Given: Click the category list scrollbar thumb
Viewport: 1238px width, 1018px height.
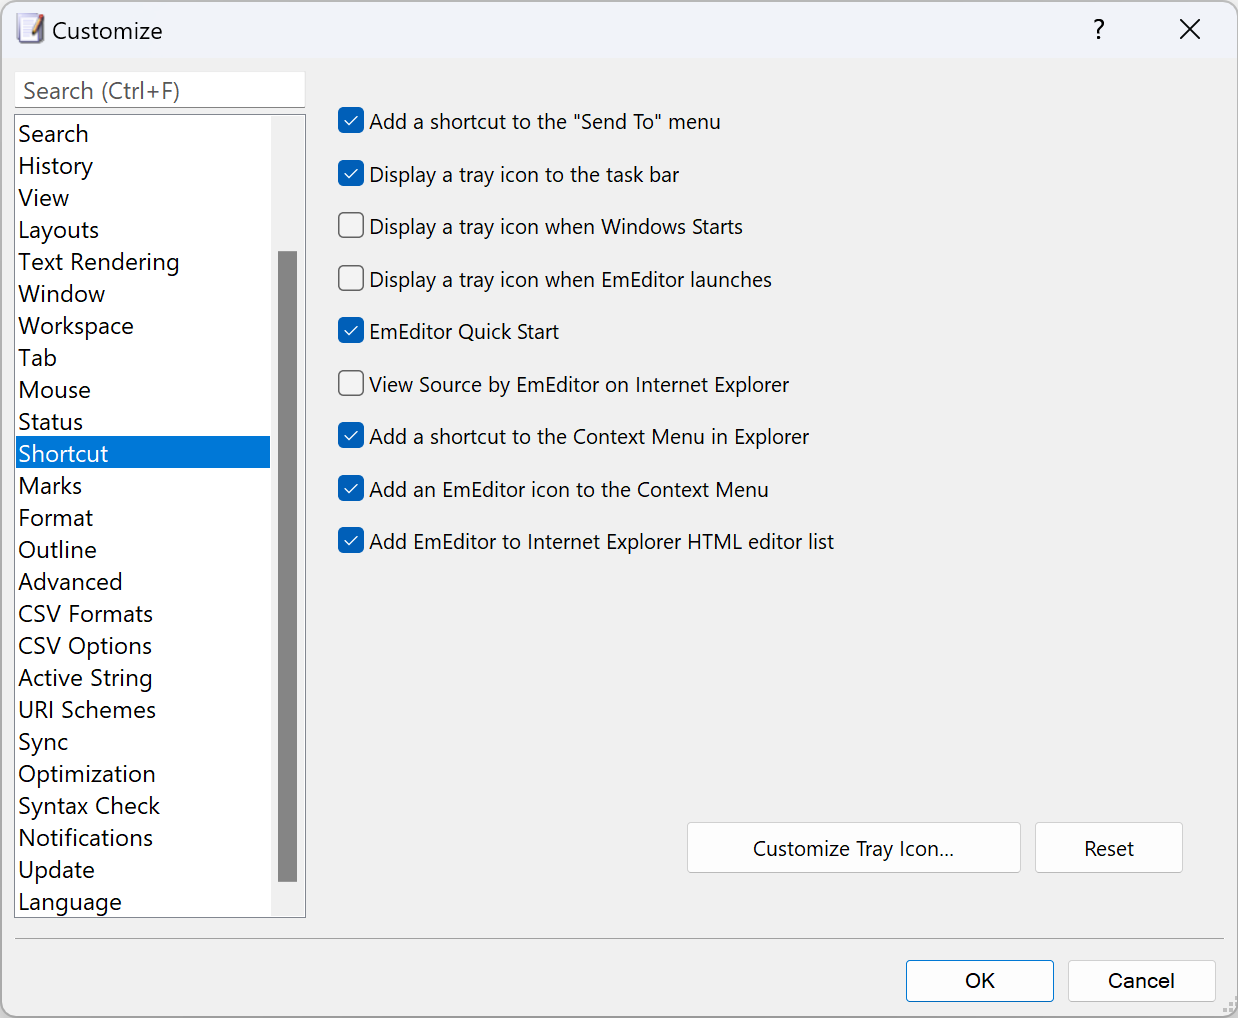Looking at the screenshot, I should [x=288, y=566].
